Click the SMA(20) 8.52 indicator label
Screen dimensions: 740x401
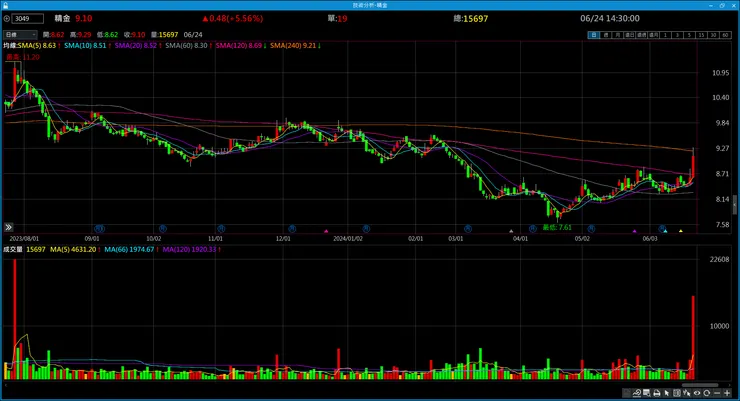[x=138, y=46]
